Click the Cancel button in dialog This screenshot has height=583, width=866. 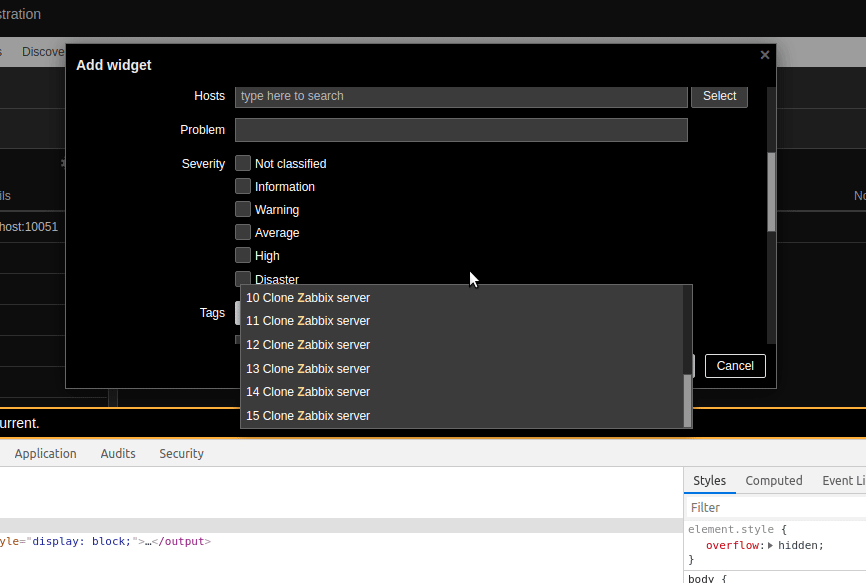click(x=735, y=366)
